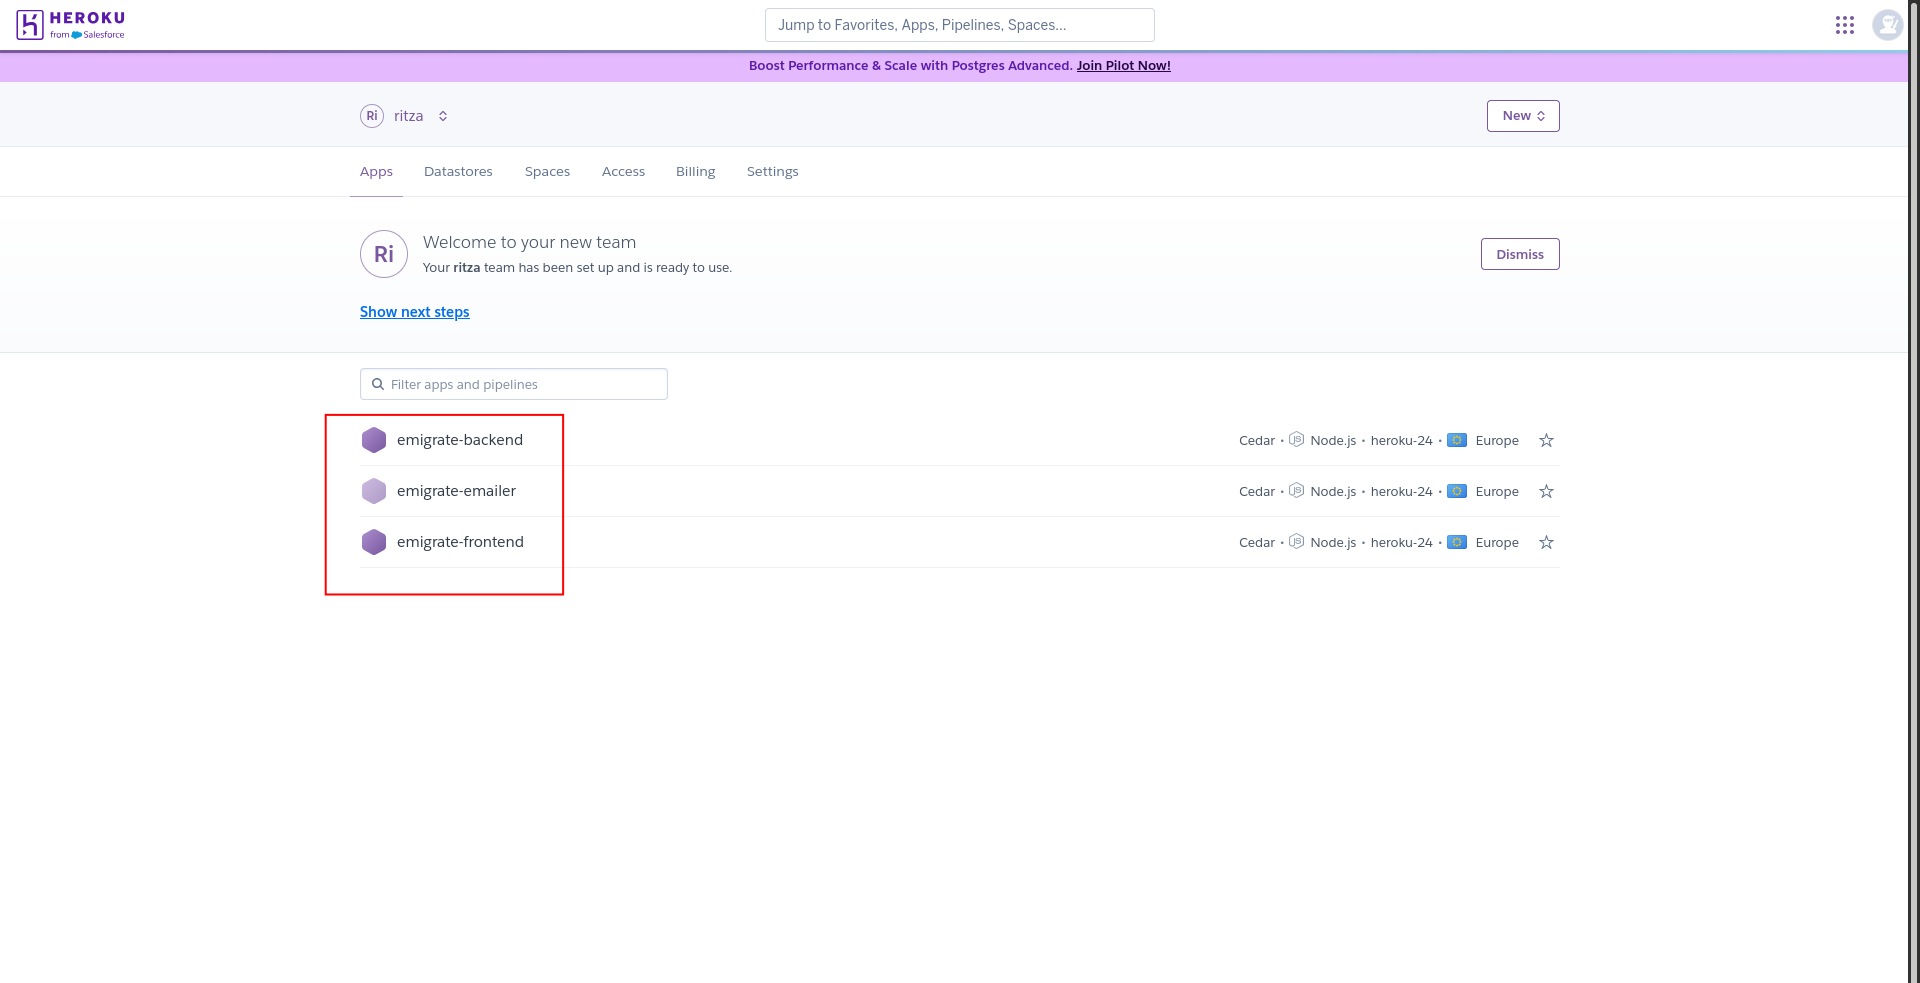Click the search magnifier in filter field

[378, 384]
